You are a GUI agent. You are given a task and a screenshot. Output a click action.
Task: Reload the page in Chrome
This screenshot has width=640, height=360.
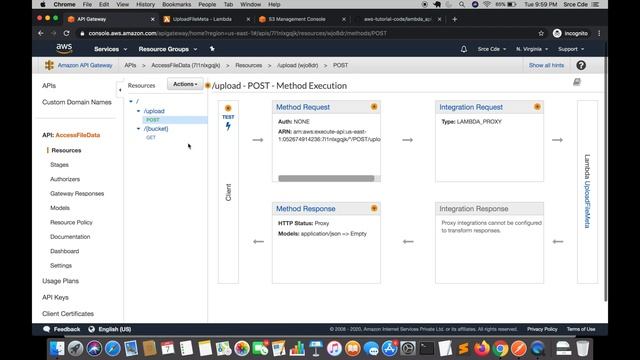[67, 33]
